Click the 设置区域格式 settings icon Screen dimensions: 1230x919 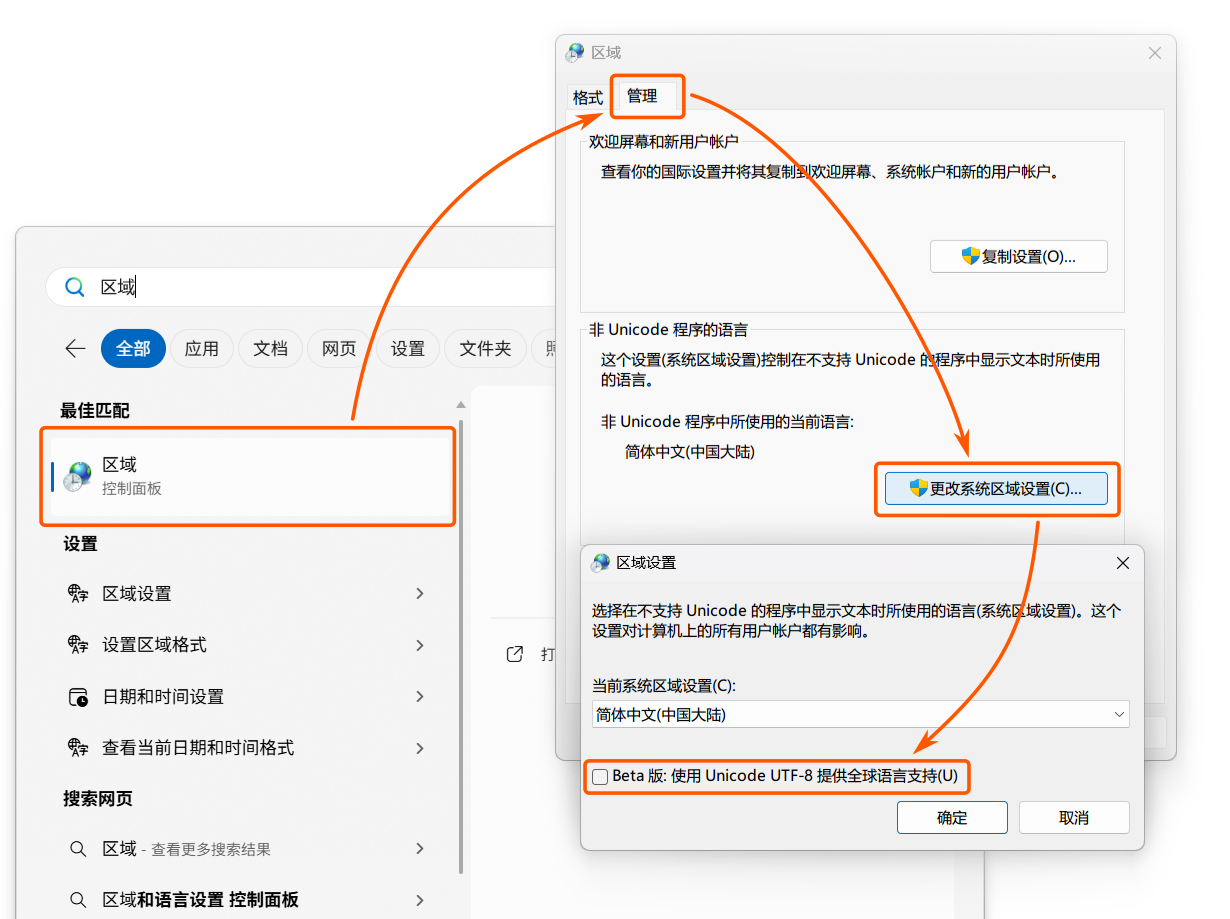(79, 645)
